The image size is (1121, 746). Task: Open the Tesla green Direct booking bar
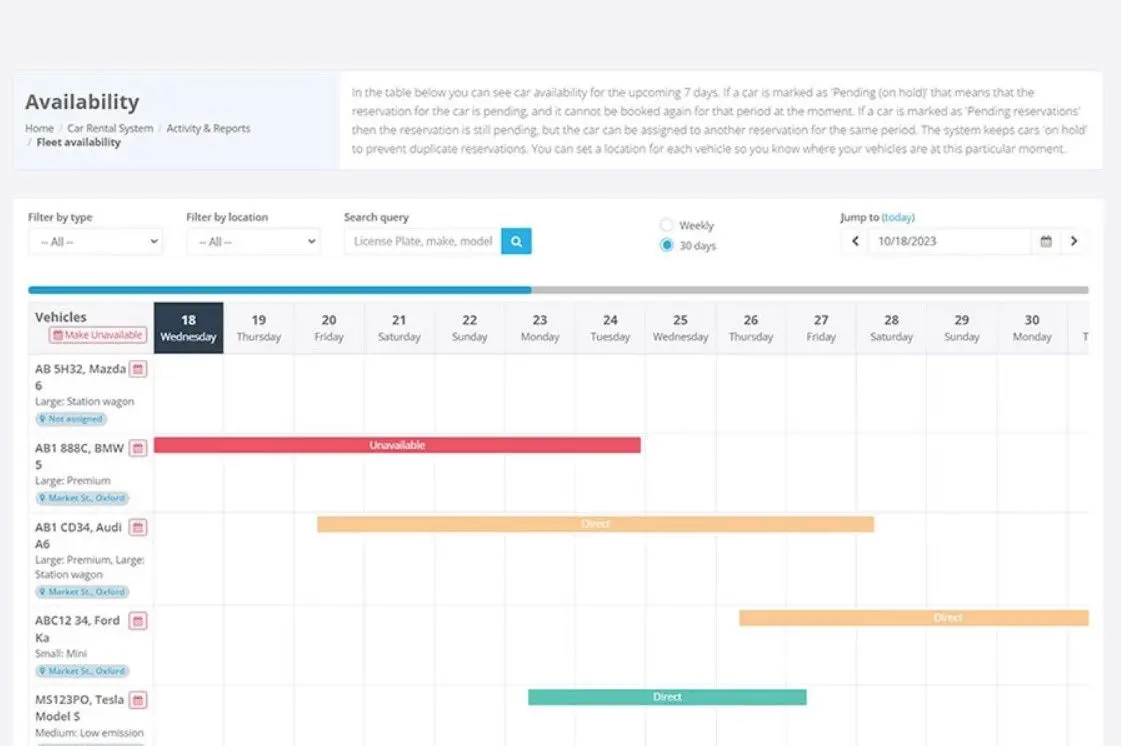point(667,697)
